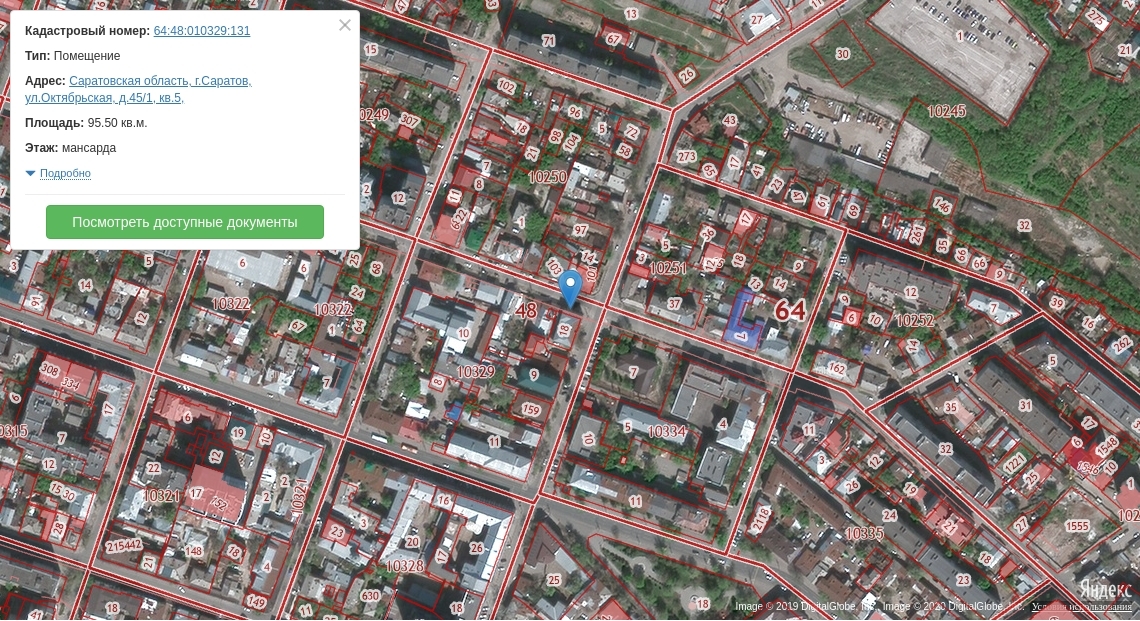The width and height of the screenshot is (1140, 621).
Task: Open cadastral number 64:48:010329:131 link
Action: click(202, 31)
